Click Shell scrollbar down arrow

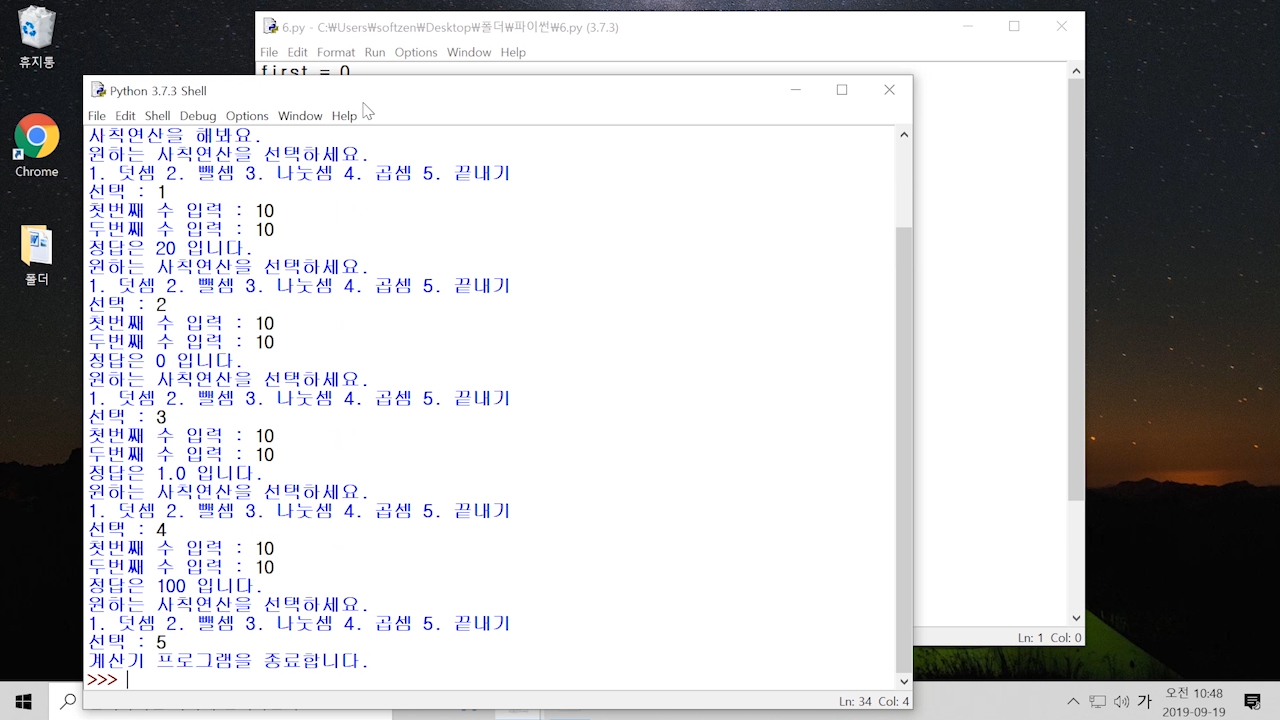[904, 681]
